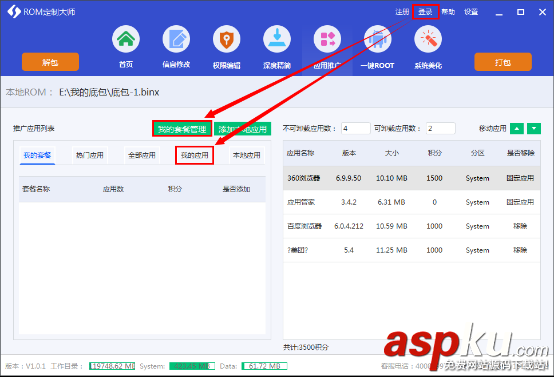Select the 应用管家 app row

[x=412, y=202]
